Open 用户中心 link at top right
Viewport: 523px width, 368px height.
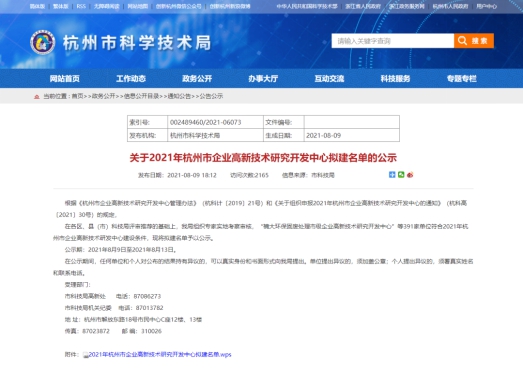point(486,6)
